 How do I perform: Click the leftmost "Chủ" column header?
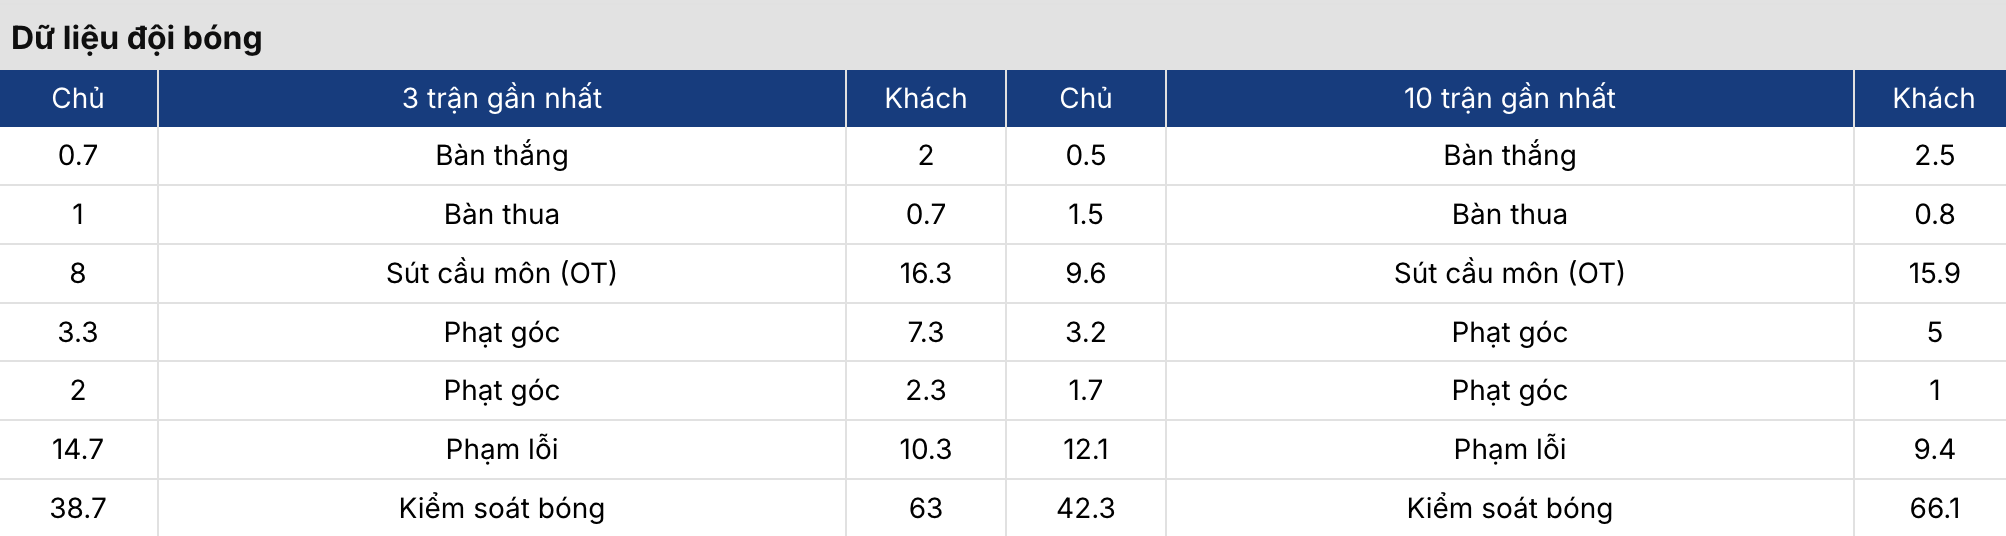point(78,98)
